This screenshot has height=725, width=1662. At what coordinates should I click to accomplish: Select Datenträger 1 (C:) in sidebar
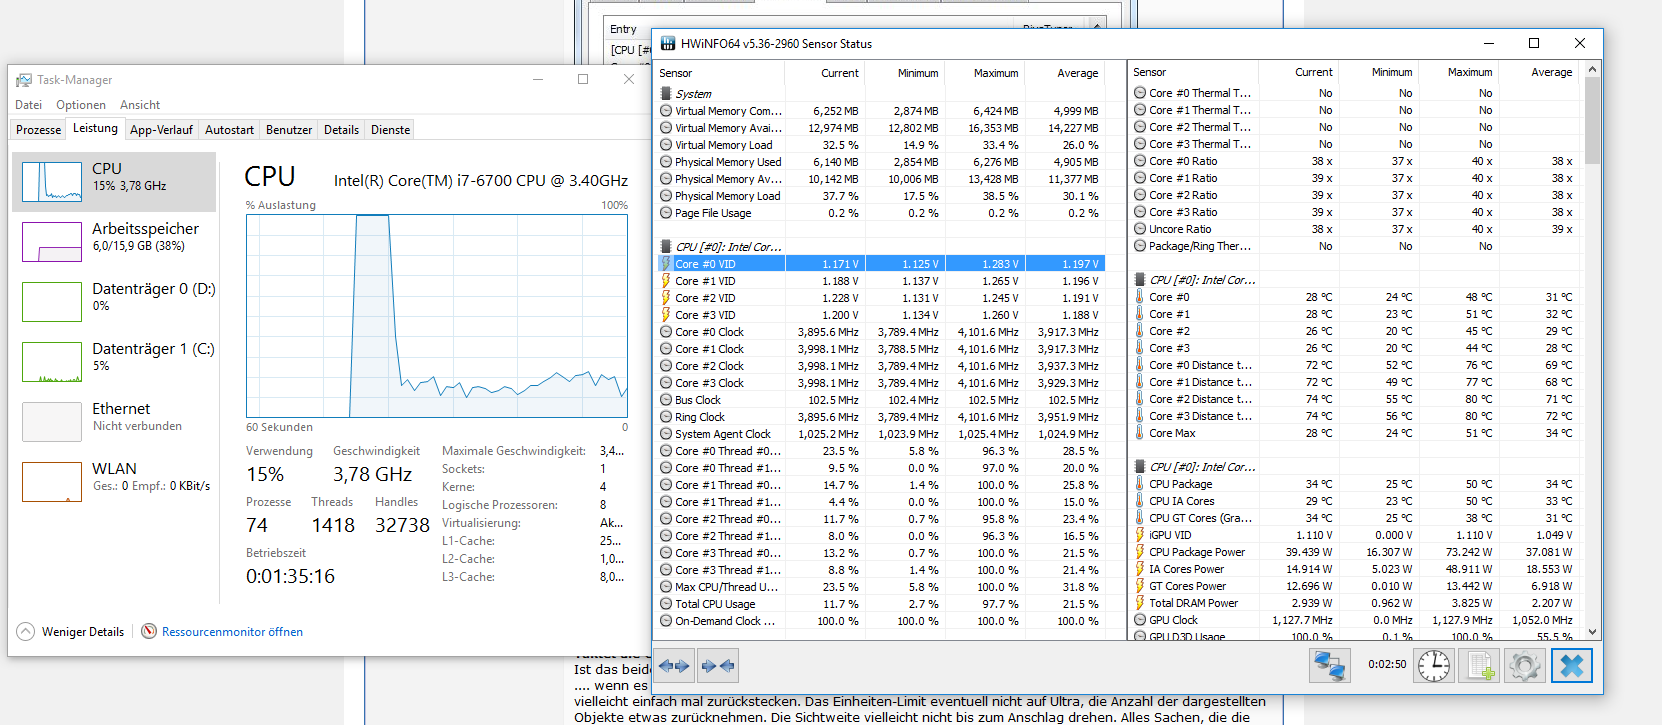tap(115, 362)
